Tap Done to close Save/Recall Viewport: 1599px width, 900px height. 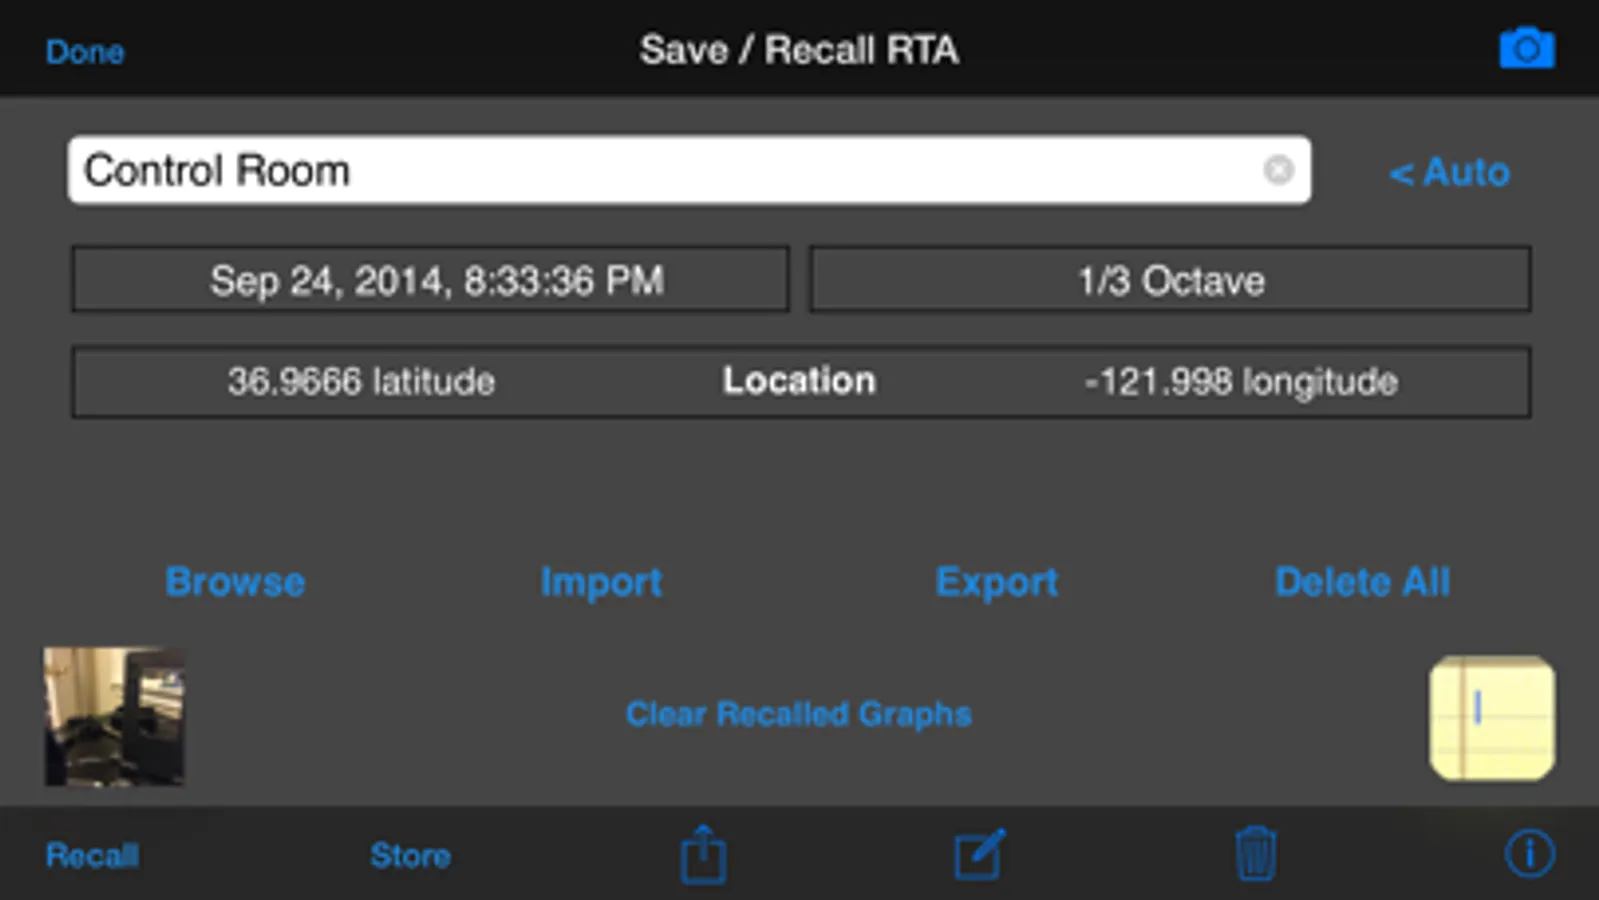[x=85, y=52]
